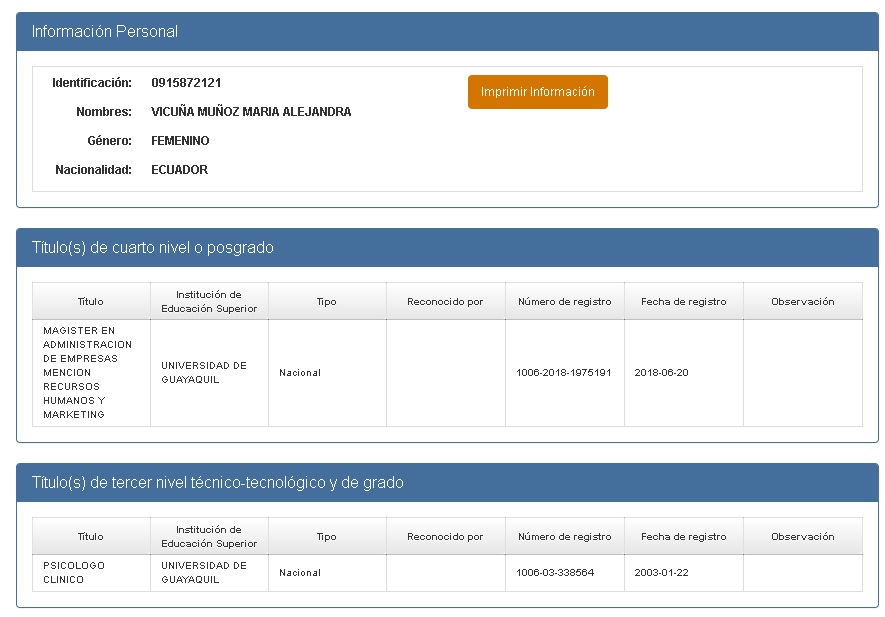Click the tercer nivel técnico-tecnológico heading

(218, 483)
